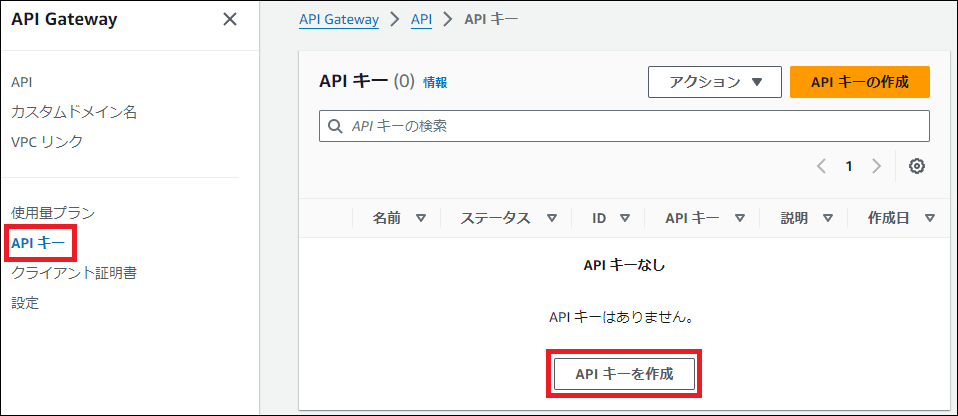Viewport: 958px width, 416px height.
Task: Open 情報 link beside API キー heading
Action: 435,83
